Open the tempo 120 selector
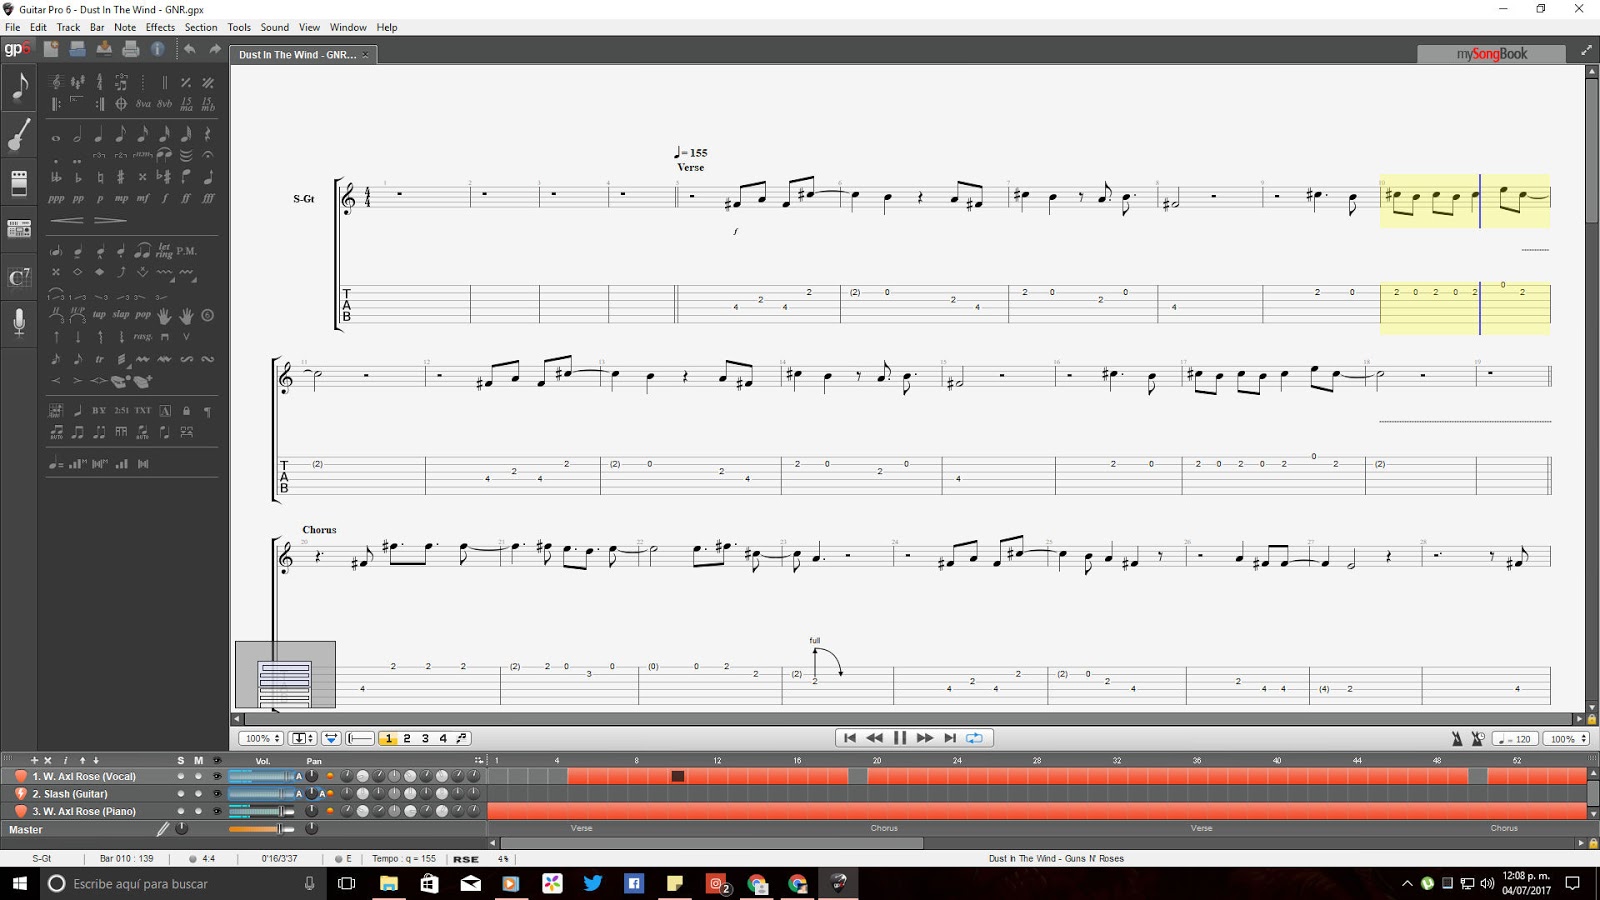 coord(1515,739)
